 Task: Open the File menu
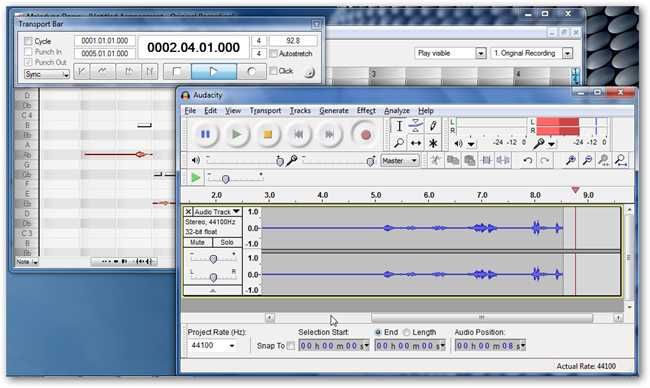(190, 111)
